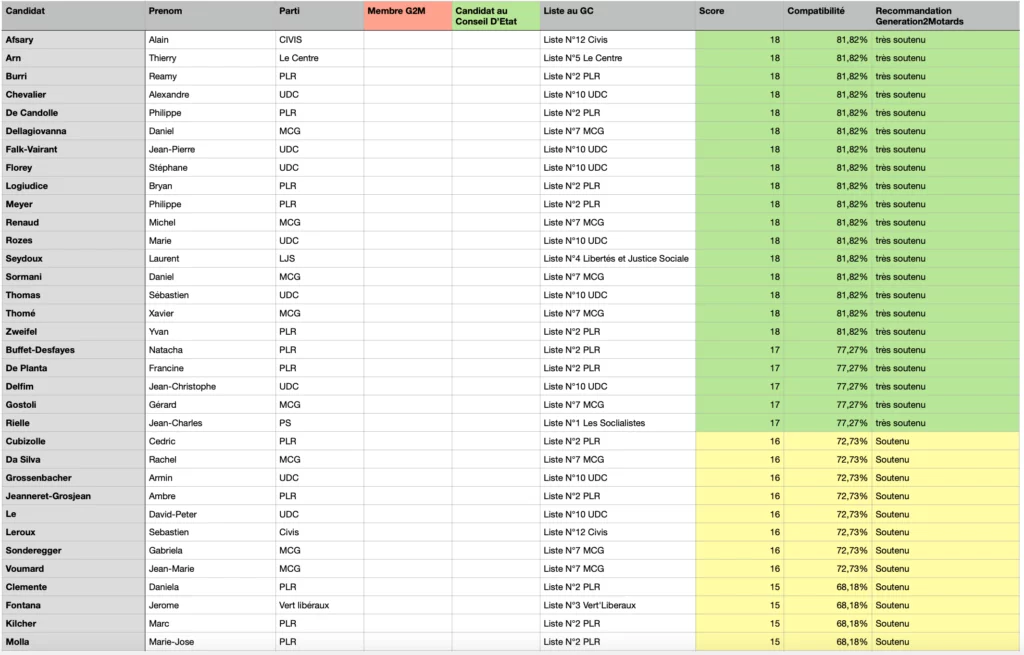Click the Score column header
Viewport: 1024px width, 655px height.
point(739,16)
